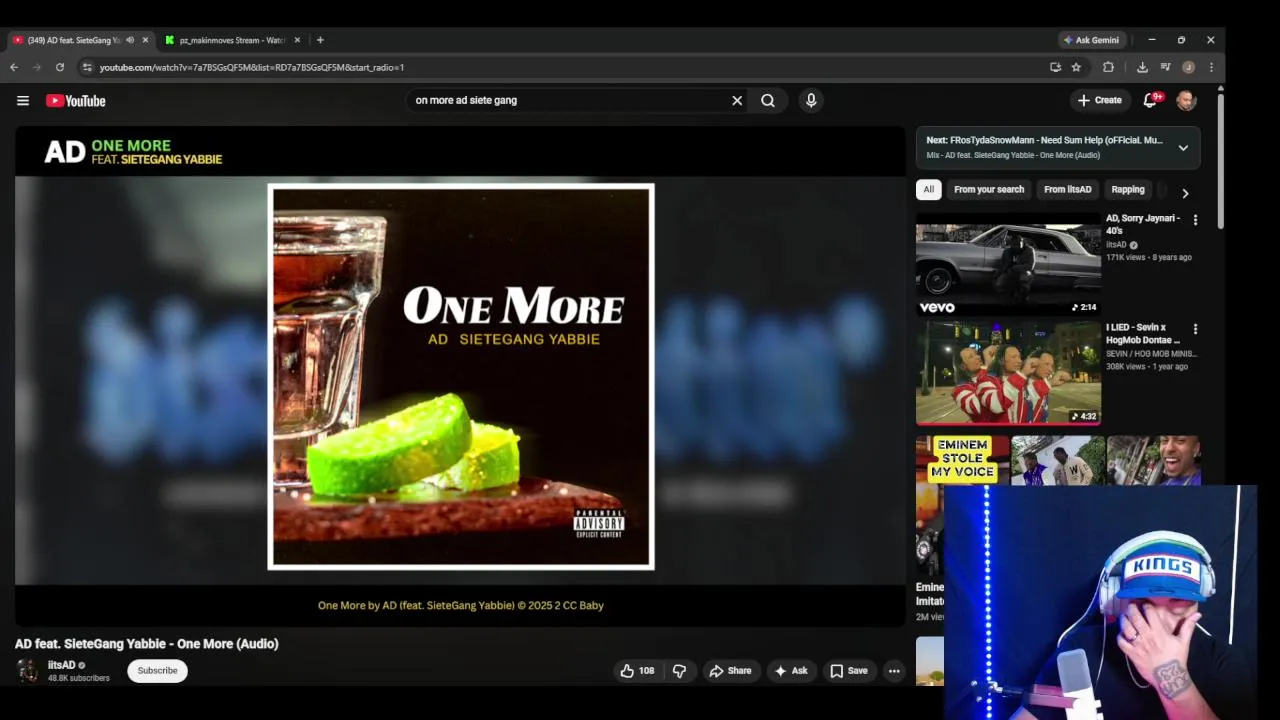Image resolution: width=1280 pixels, height=720 pixels.
Task: Open the YouTube hamburger guide menu
Action: tap(23, 100)
